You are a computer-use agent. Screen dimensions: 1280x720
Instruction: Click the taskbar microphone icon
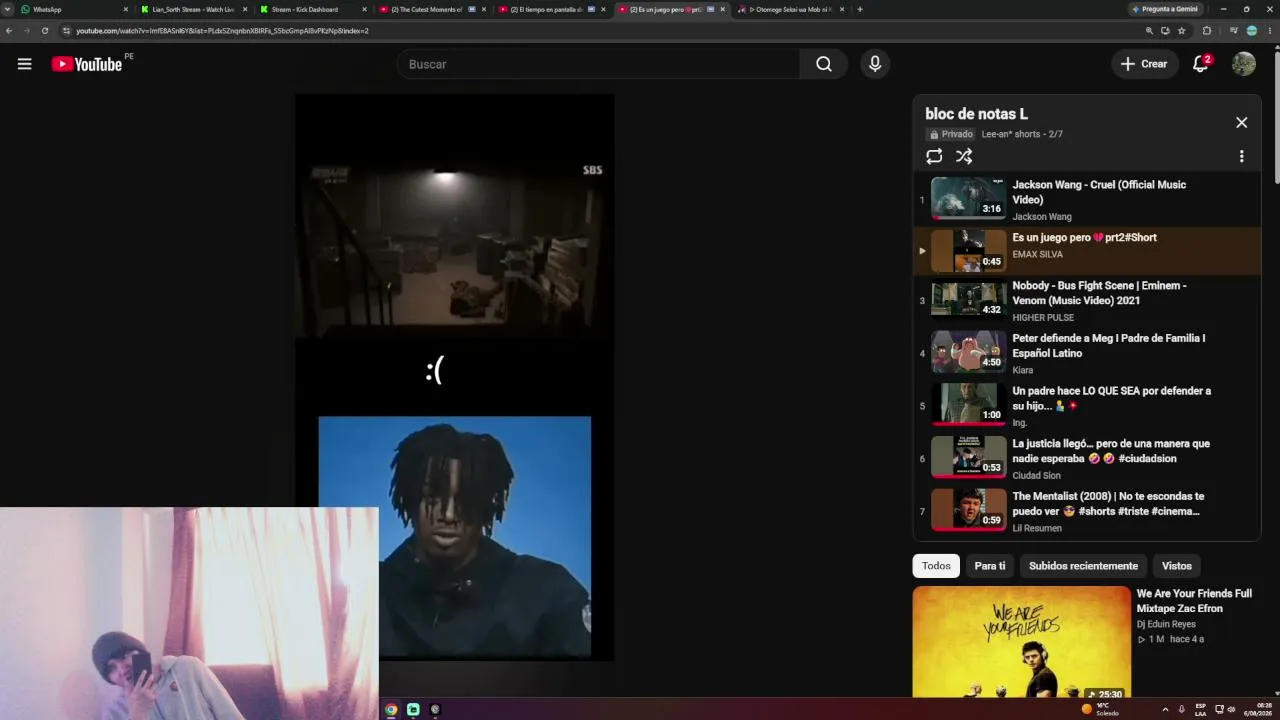tap(1181, 709)
